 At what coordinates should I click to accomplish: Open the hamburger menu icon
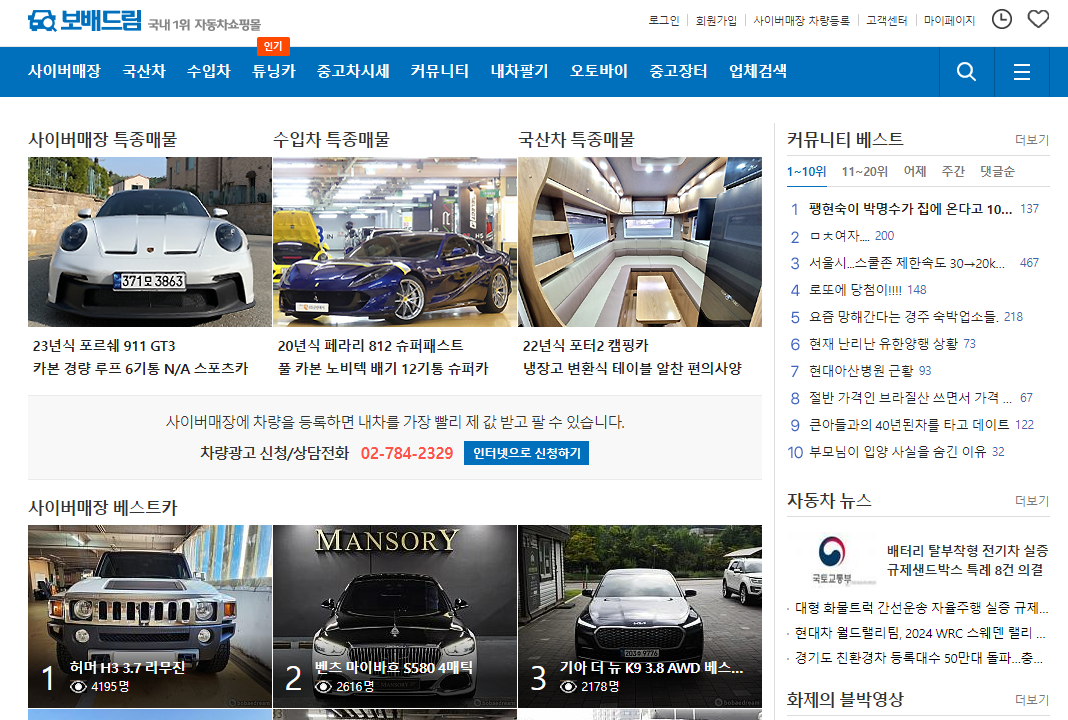[x=1020, y=71]
